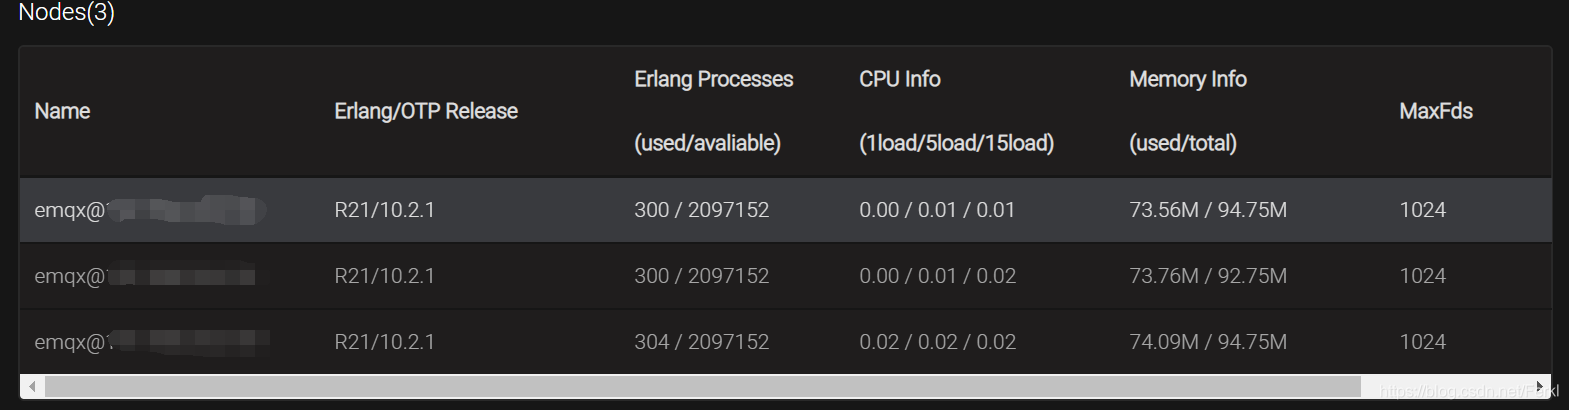Select the first emqx node row name
This screenshot has width=1569, height=410.
[150, 210]
